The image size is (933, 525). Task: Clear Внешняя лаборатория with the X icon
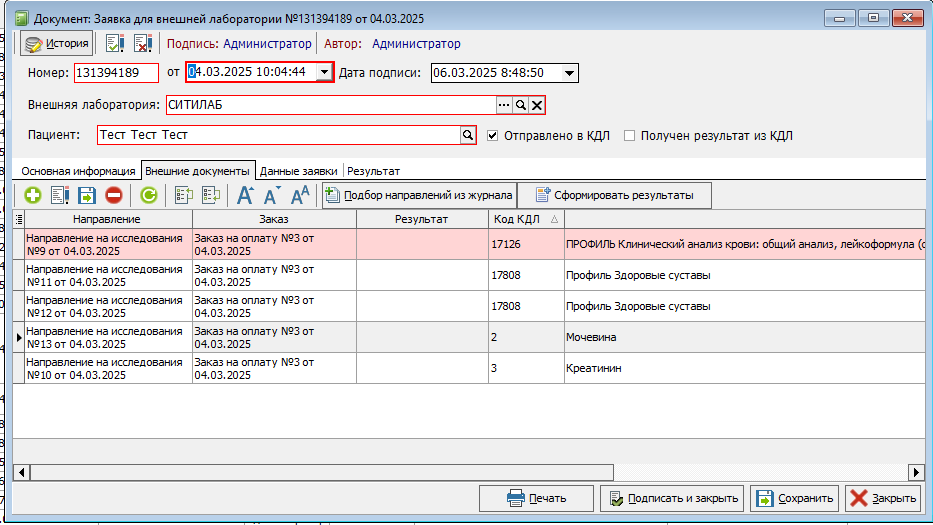pyautogui.click(x=537, y=105)
